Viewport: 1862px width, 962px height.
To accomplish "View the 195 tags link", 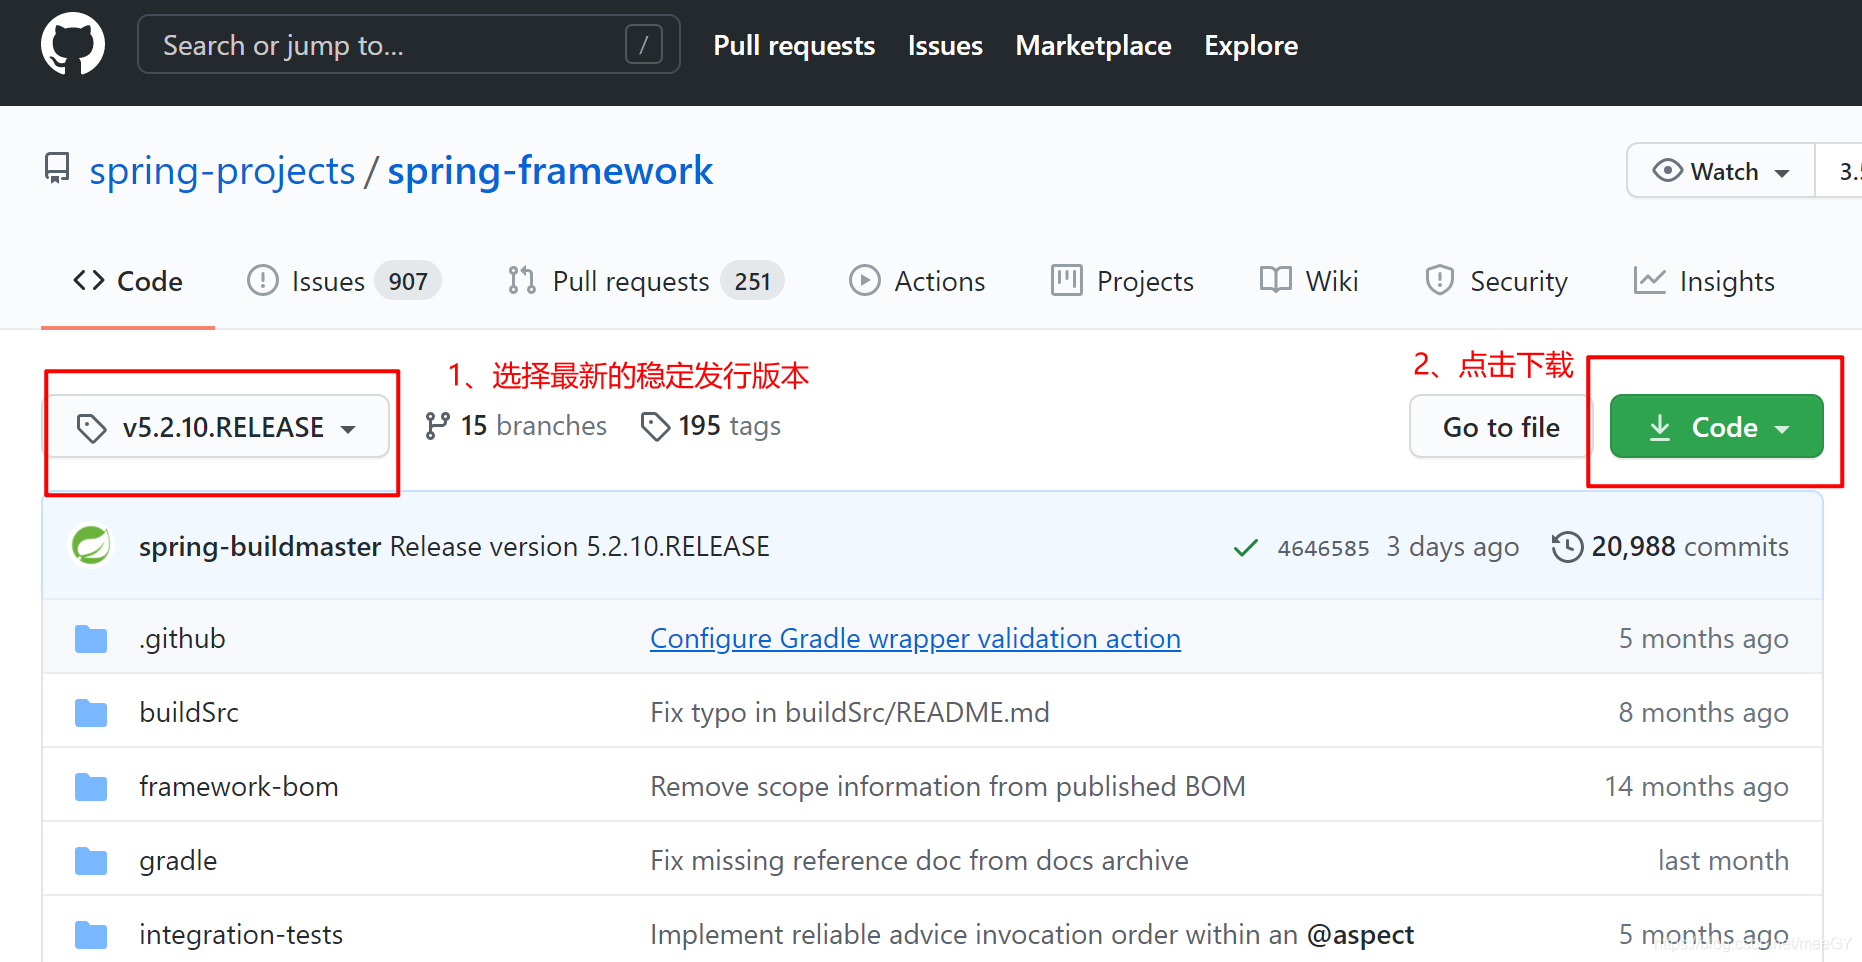I will 711,426.
